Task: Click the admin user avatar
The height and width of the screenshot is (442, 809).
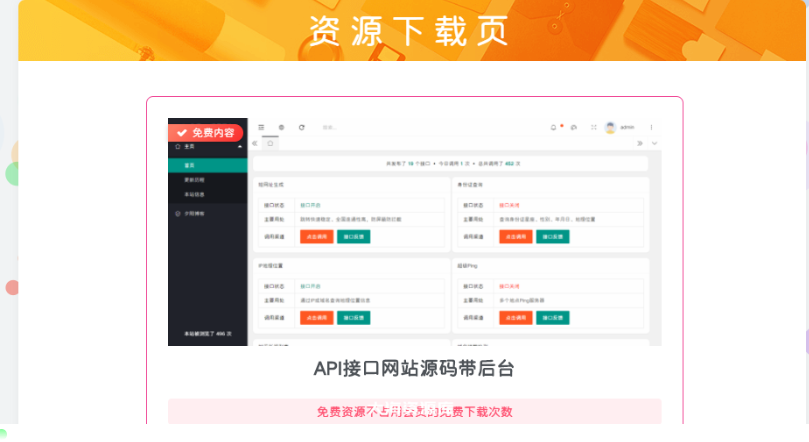Action: (610, 127)
